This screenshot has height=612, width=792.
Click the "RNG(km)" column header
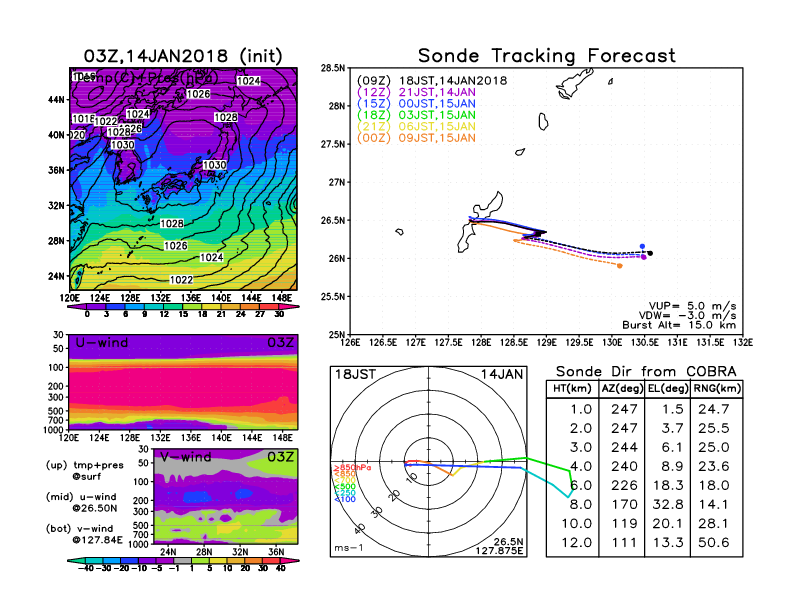717,389
